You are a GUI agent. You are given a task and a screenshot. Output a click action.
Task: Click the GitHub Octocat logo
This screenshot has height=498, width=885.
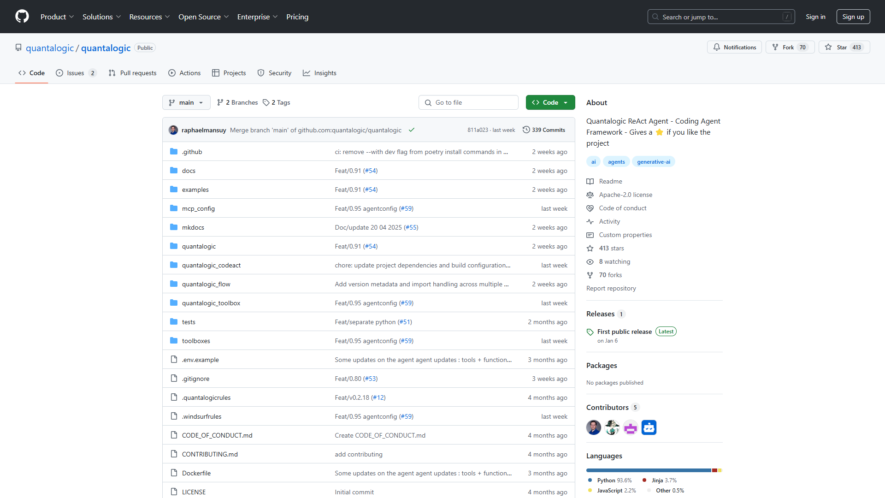22,16
